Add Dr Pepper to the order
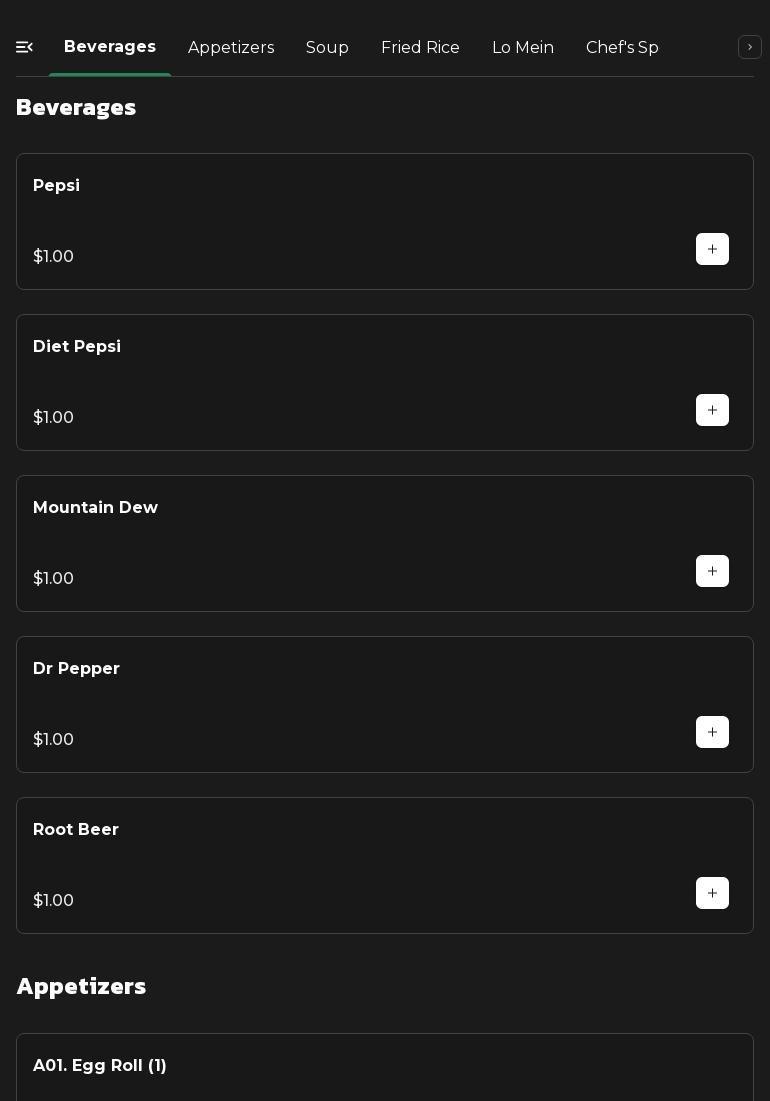 pos(712,732)
